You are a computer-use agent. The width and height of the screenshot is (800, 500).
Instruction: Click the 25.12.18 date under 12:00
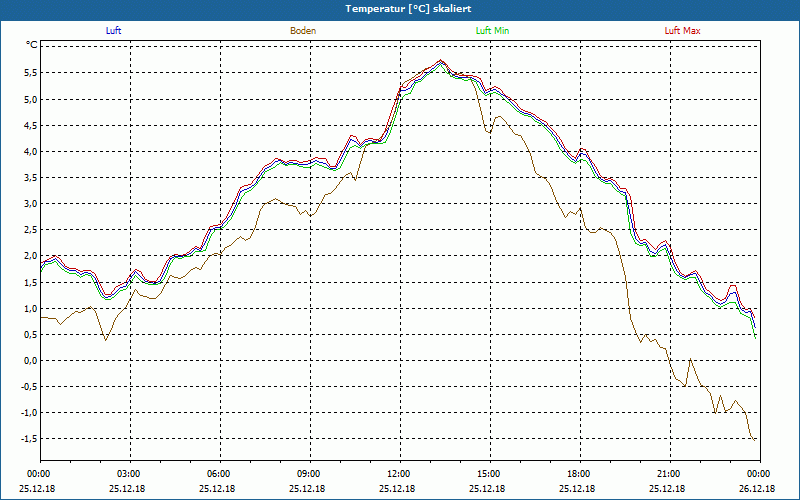(x=397, y=488)
